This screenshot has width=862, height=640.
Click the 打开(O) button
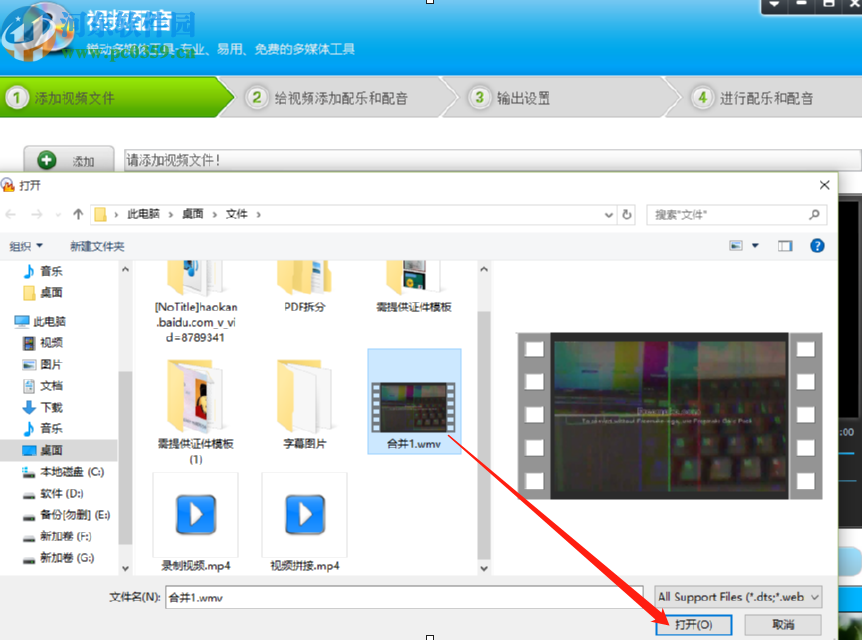(694, 625)
